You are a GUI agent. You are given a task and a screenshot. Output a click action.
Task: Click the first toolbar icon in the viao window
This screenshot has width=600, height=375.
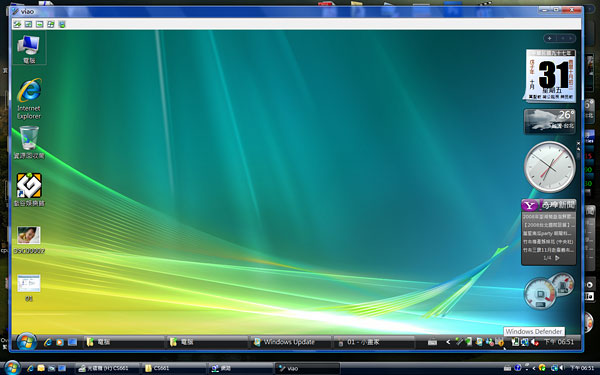click(17, 24)
